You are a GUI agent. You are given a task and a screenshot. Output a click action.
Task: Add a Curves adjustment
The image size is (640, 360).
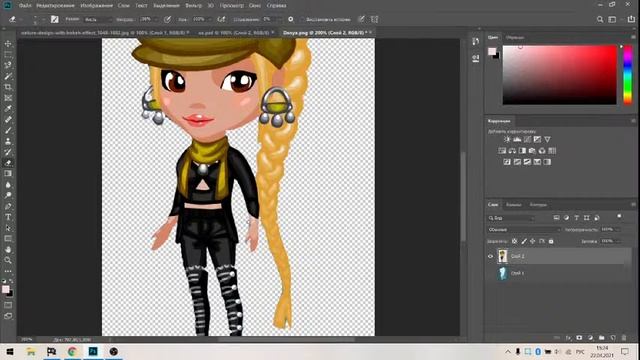[527, 139]
